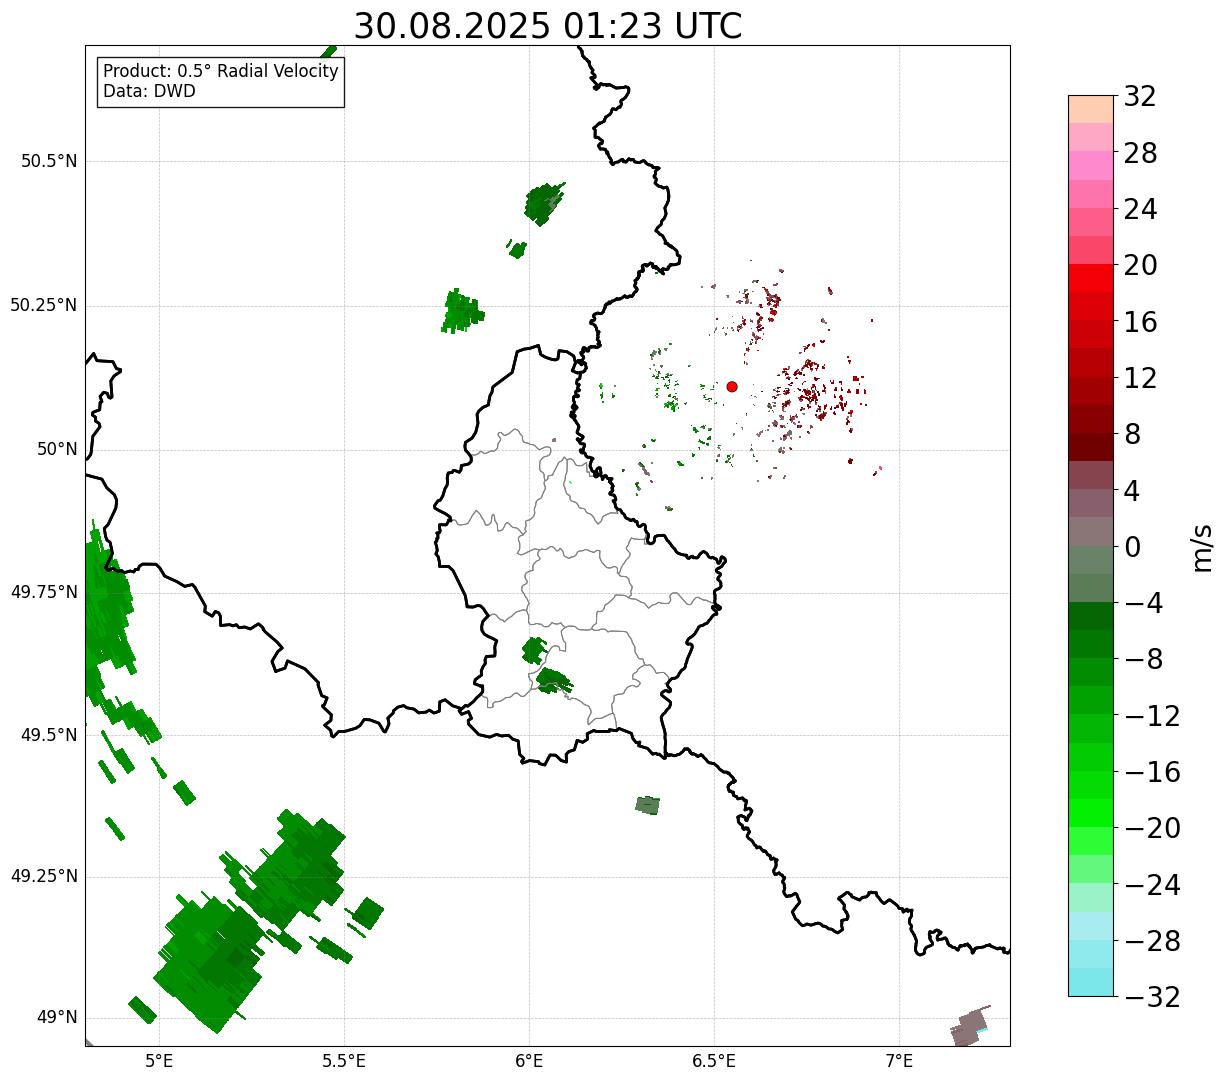Click the 5°E longitude label

[159, 1061]
